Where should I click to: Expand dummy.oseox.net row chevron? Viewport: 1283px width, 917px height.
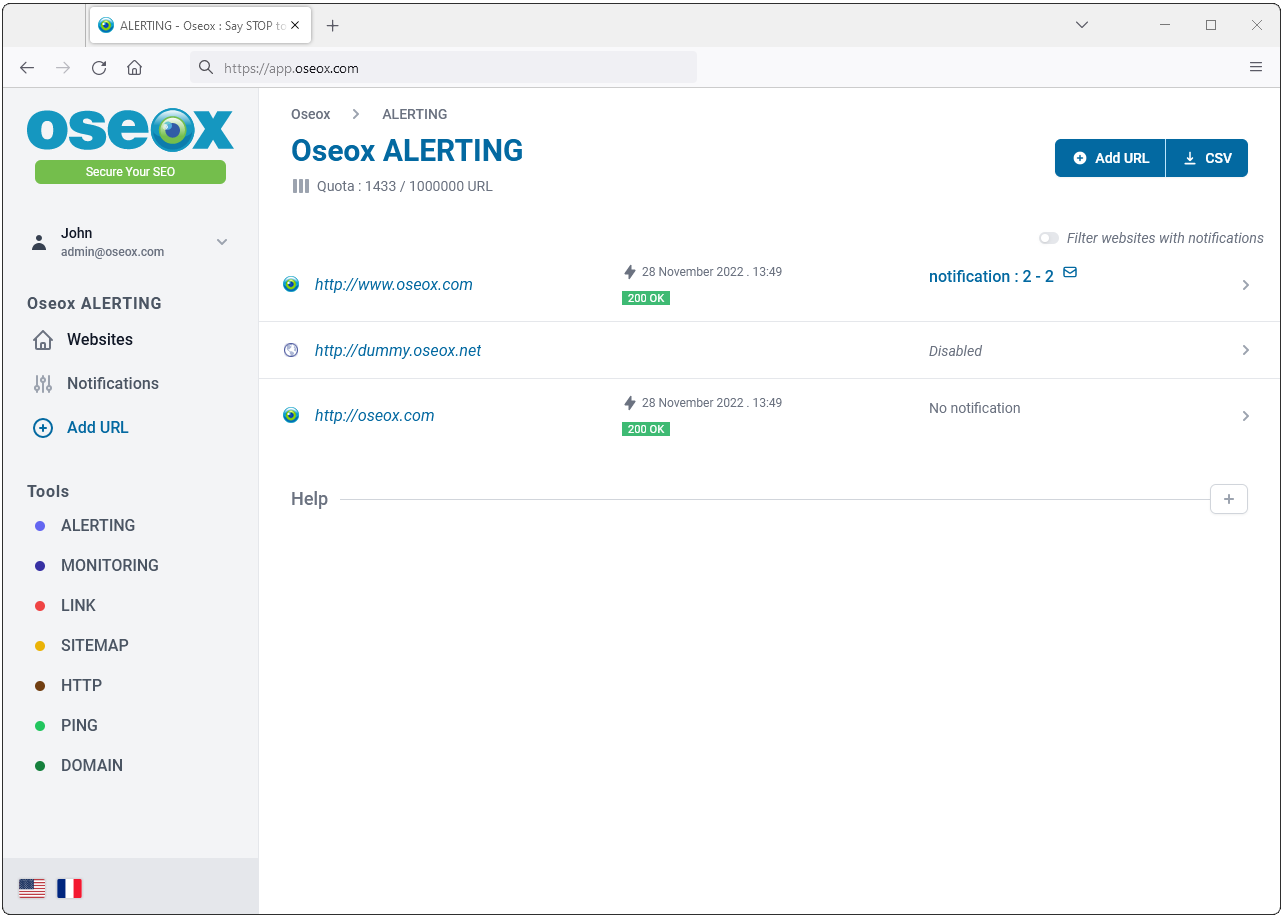pos(1246,350)
